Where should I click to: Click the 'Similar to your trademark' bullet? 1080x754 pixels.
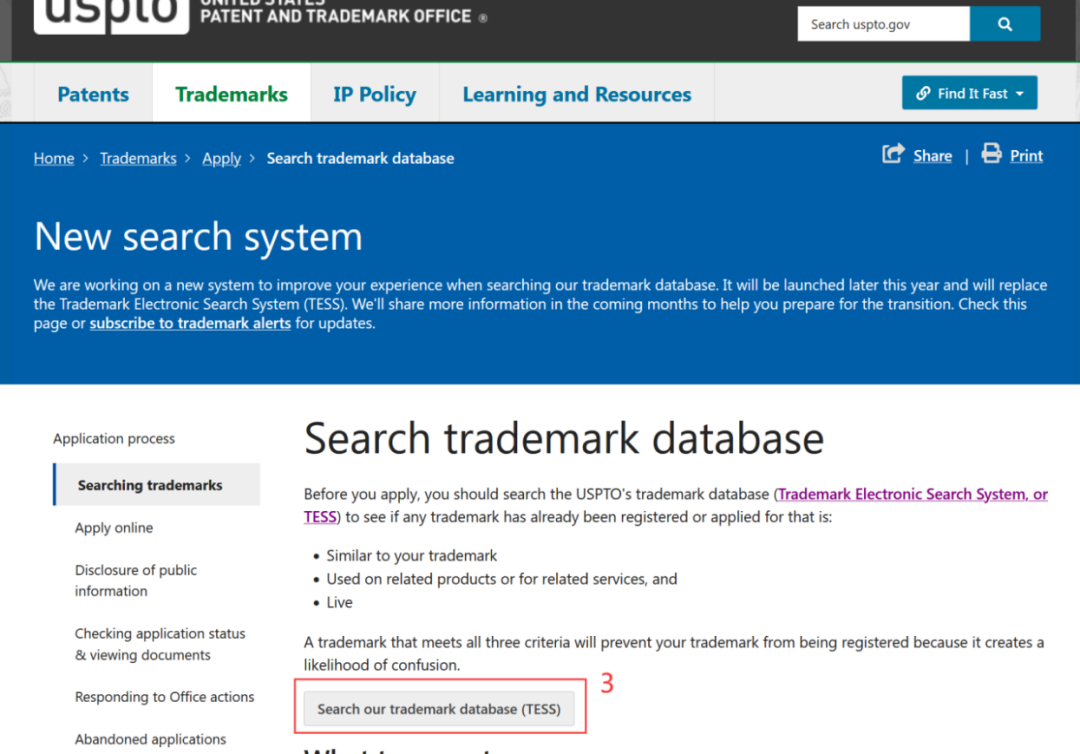[411, 556]
